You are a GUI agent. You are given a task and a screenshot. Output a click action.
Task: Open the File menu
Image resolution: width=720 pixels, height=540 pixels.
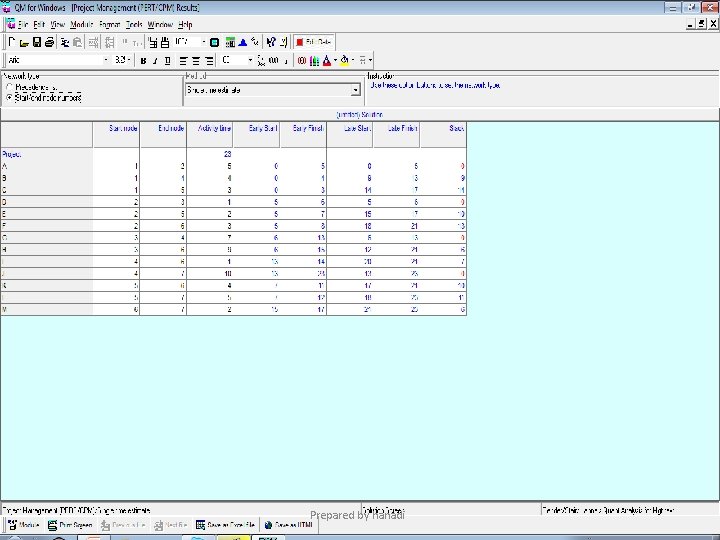point(23,24)
